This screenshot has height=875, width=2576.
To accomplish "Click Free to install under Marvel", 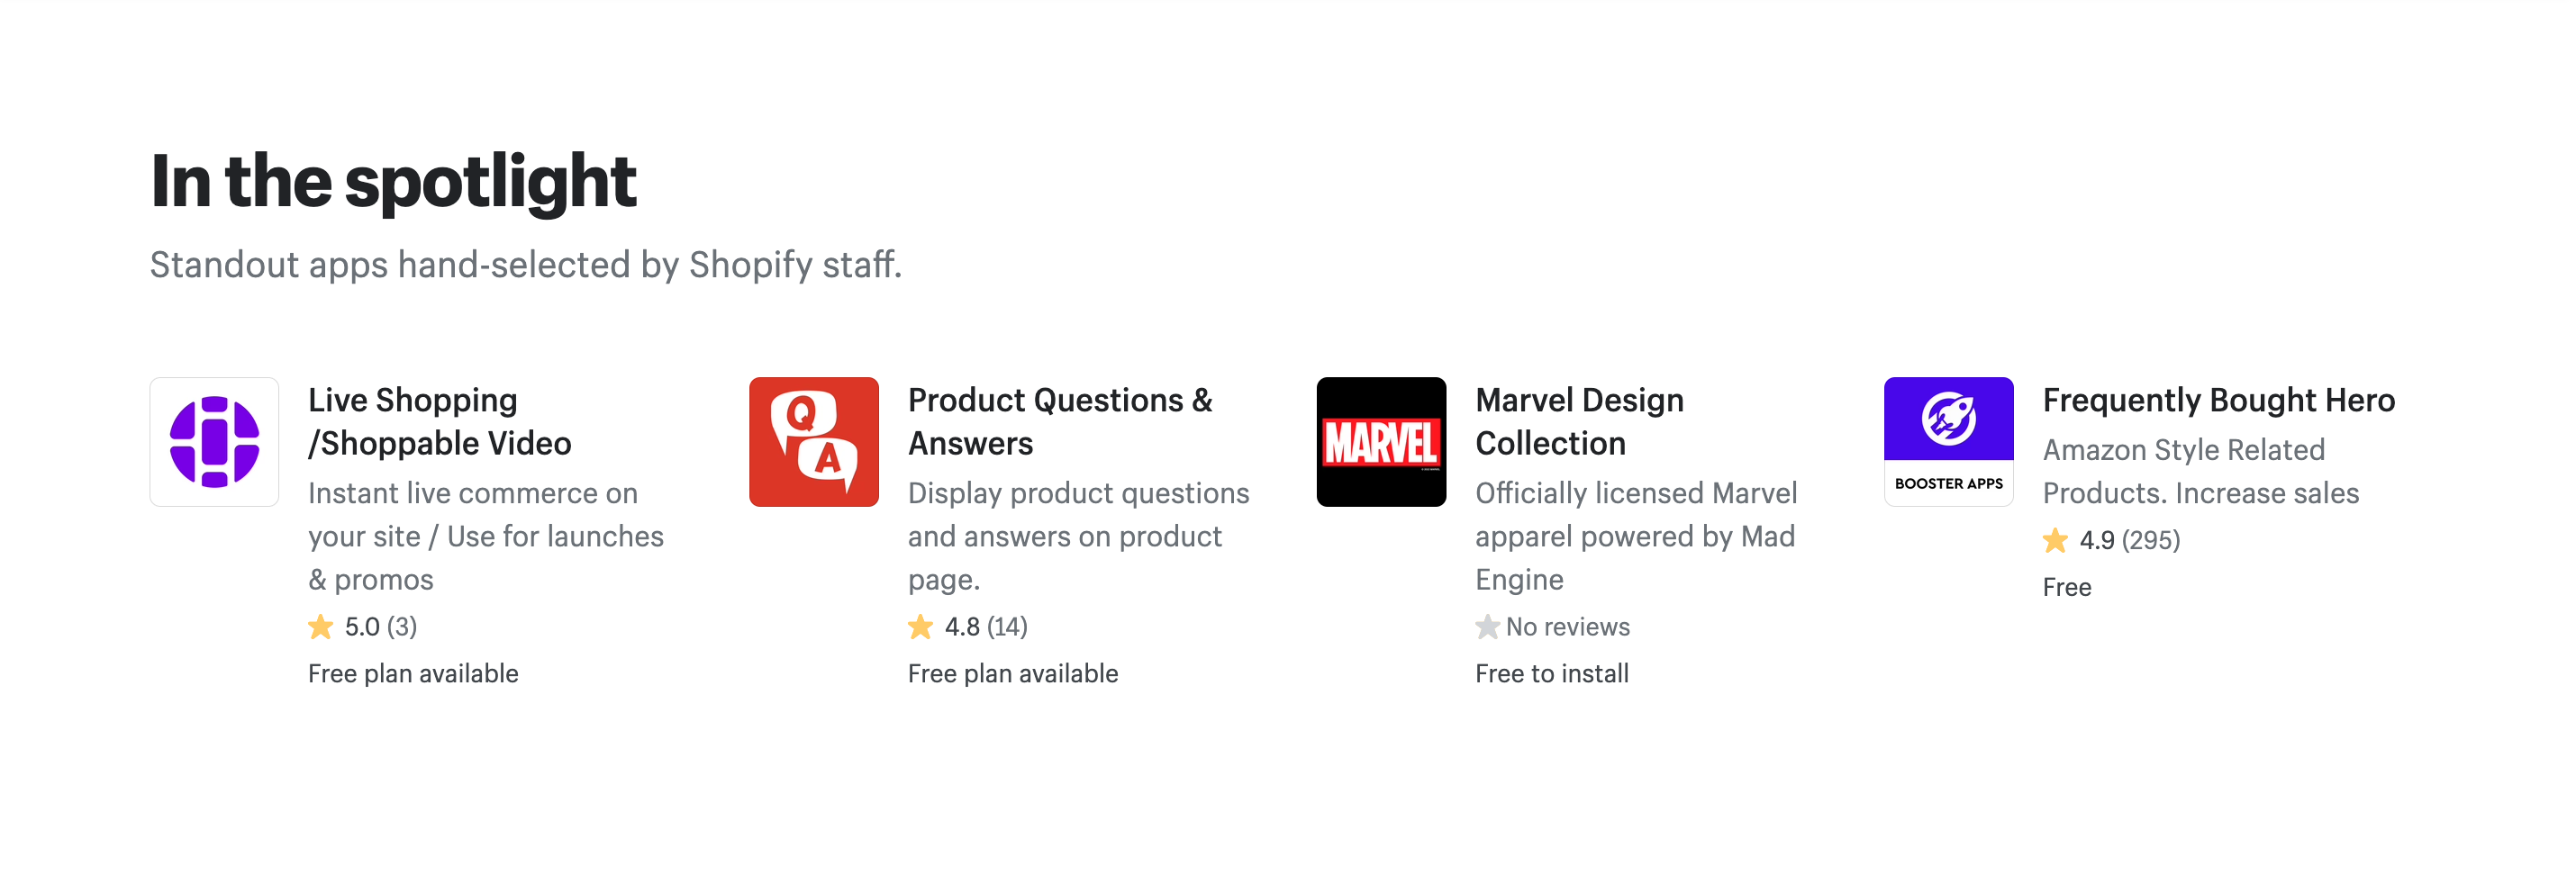I will pos(1552,673).
